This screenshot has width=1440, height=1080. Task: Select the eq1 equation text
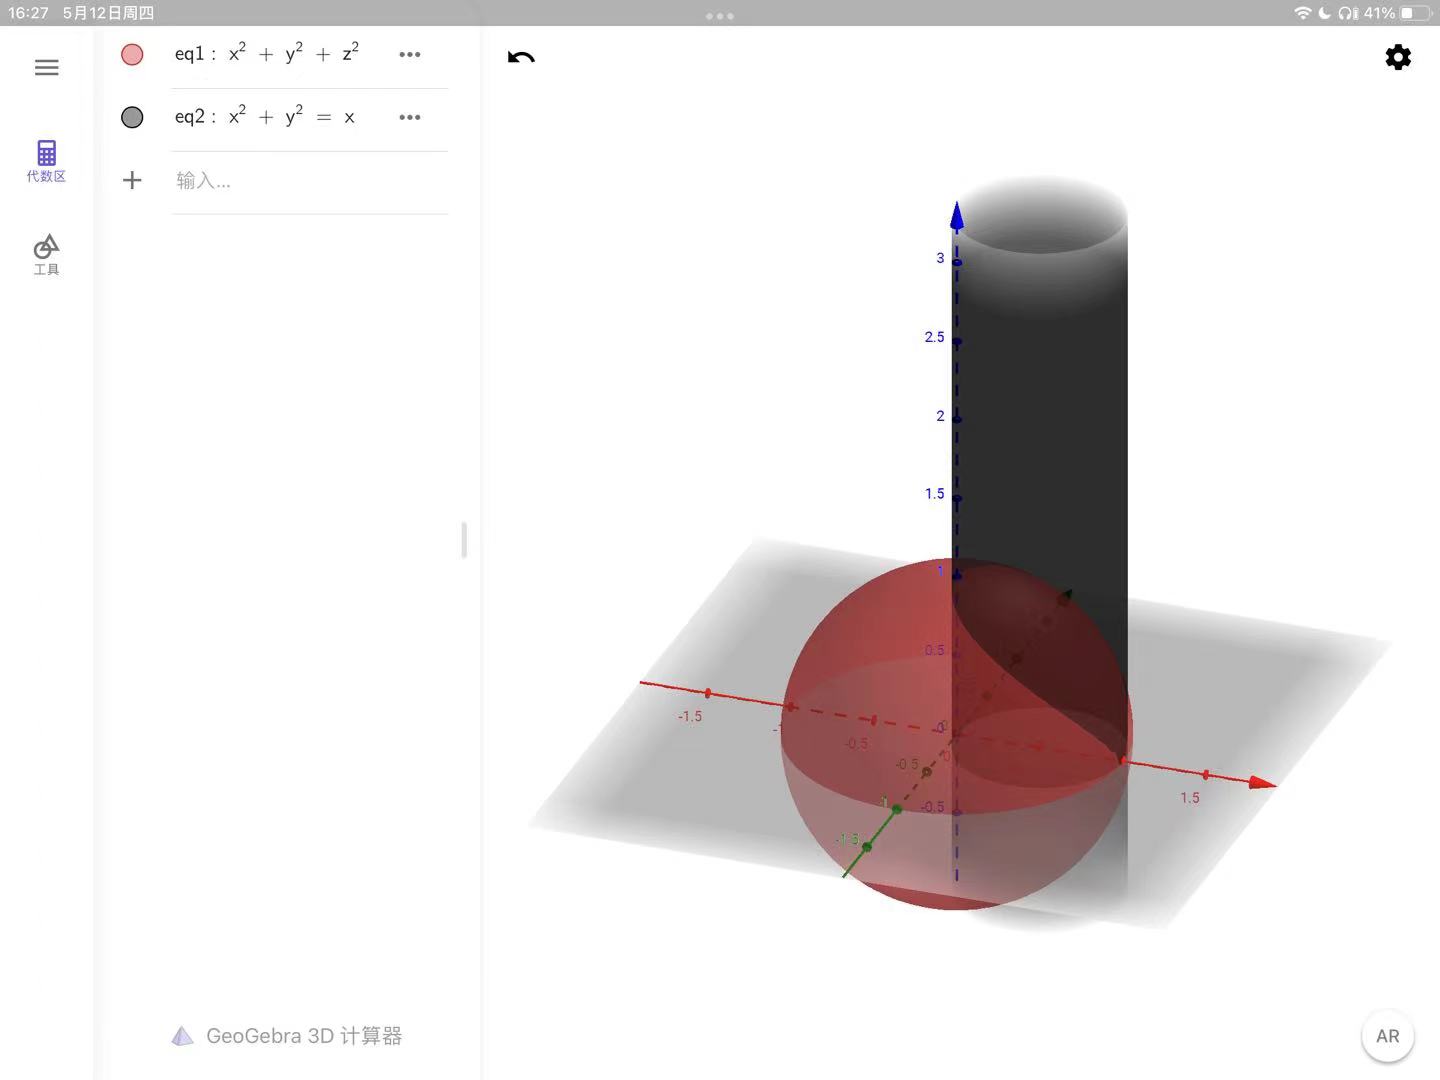pyautogui.click(x=268, y=55)
